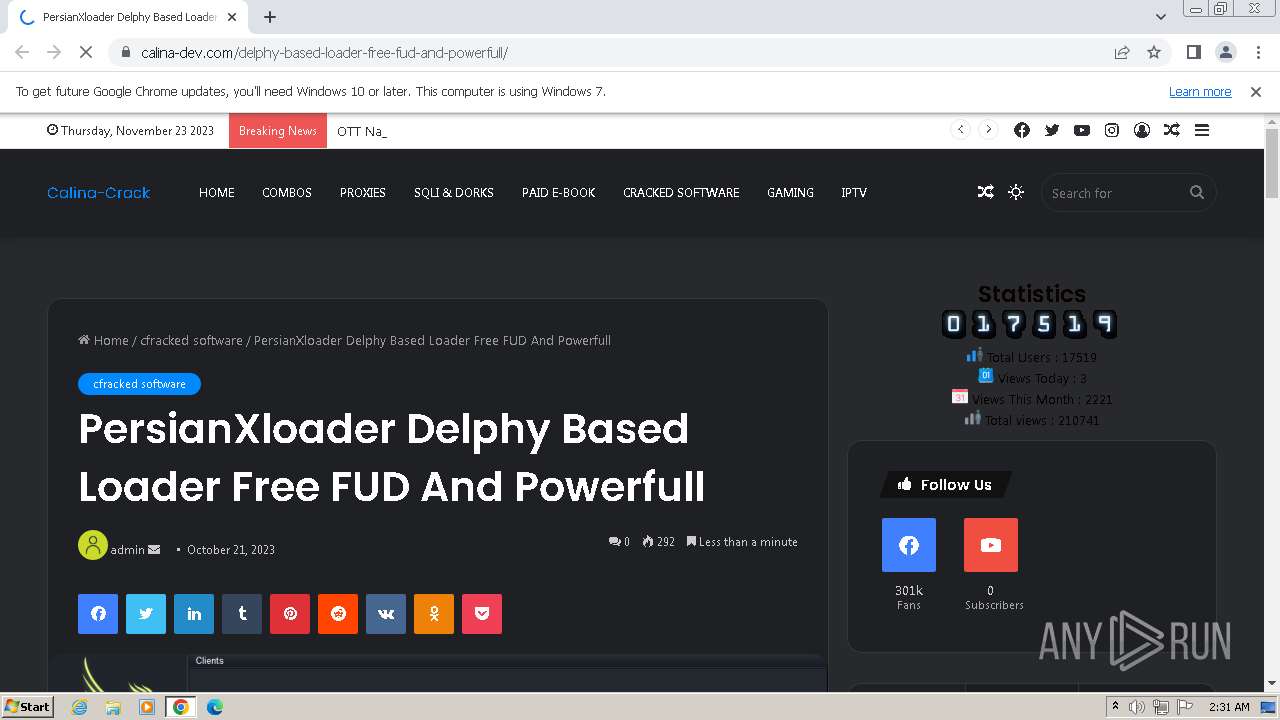
Task: Open Follow Us YouTube tile
Action: click(x=991, y=545)
